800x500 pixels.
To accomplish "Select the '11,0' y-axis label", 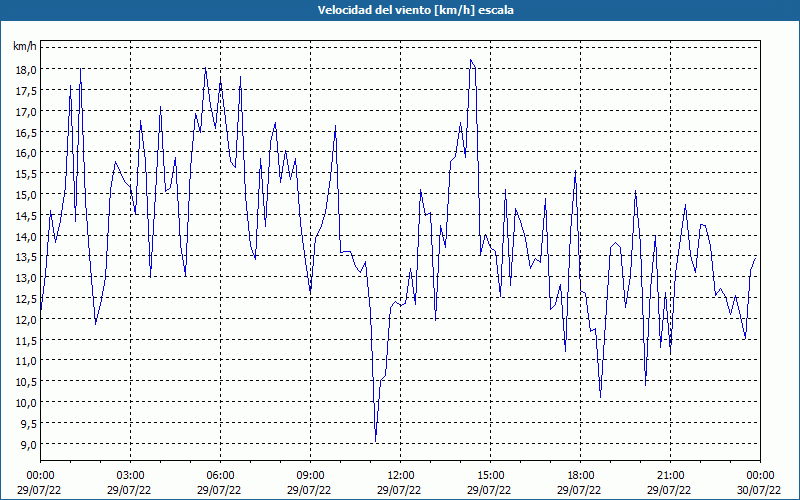I will (x=26, y=360).
